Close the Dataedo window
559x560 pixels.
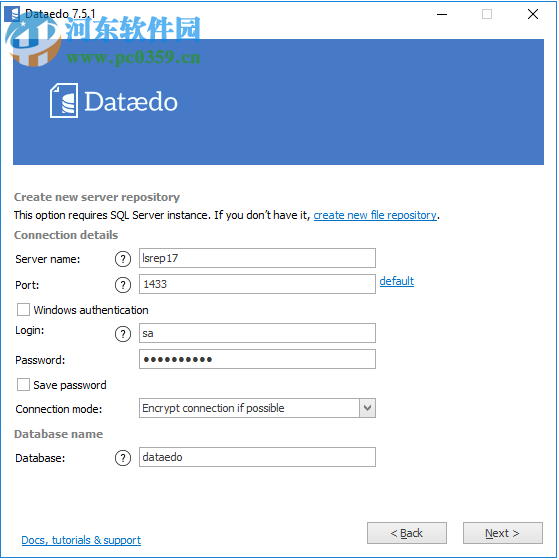[x=533, y=14]
